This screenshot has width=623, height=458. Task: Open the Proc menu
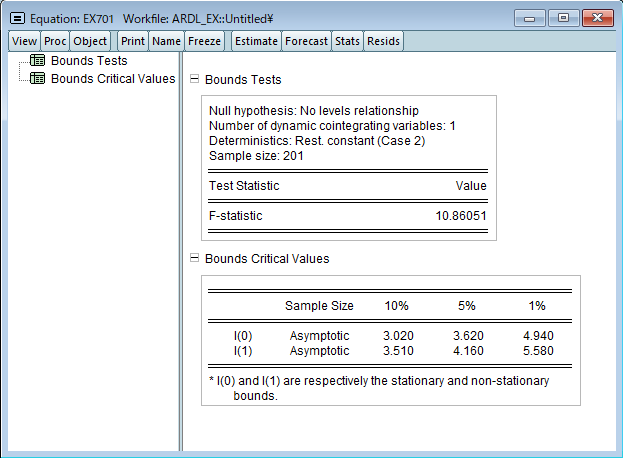(55, 41)
